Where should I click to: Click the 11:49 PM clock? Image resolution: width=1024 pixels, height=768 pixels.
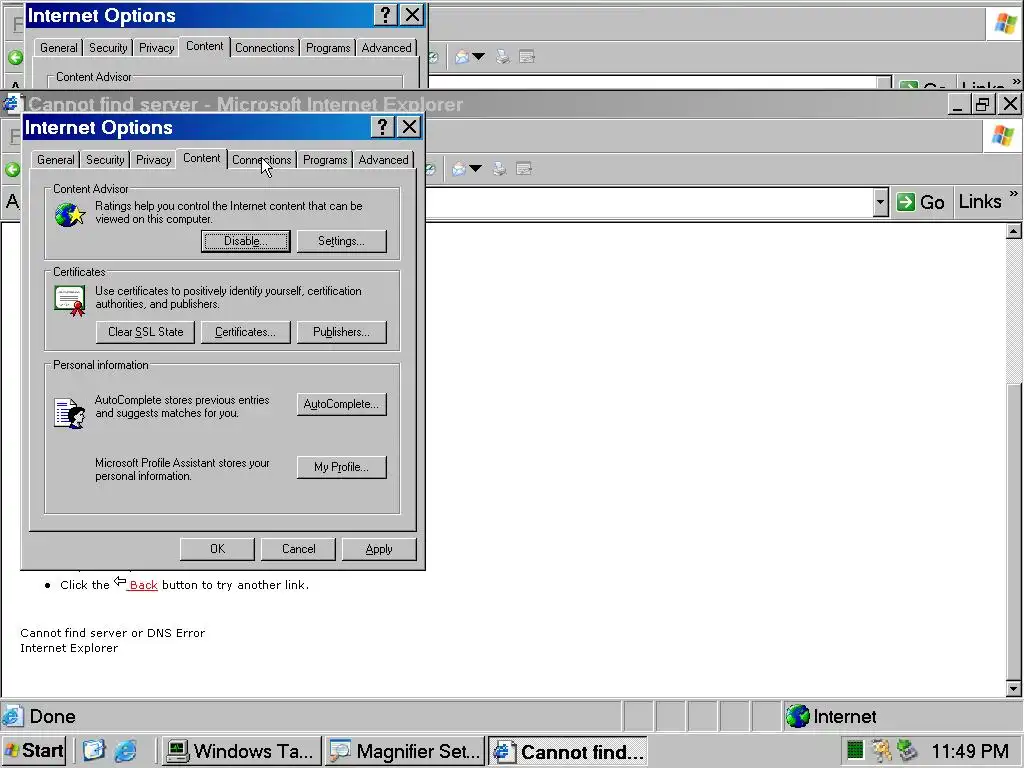click(x=970, y=751)
